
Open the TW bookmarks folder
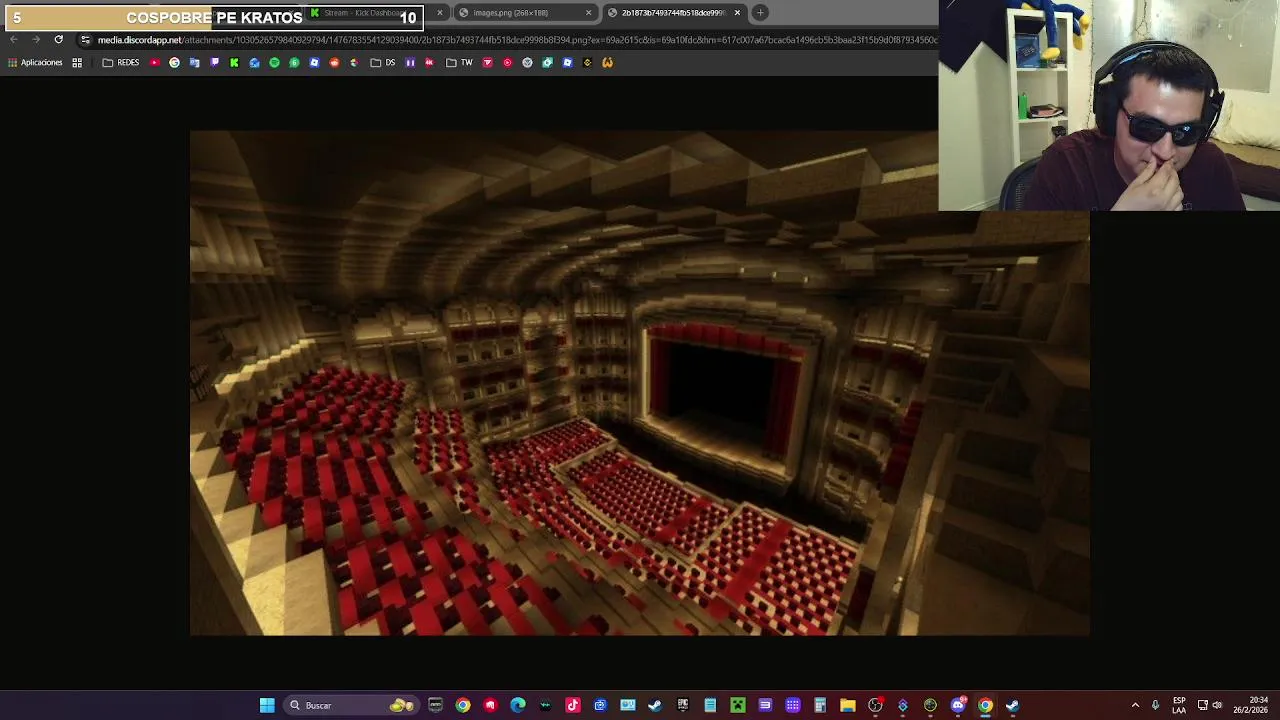[x=459, y=62]
